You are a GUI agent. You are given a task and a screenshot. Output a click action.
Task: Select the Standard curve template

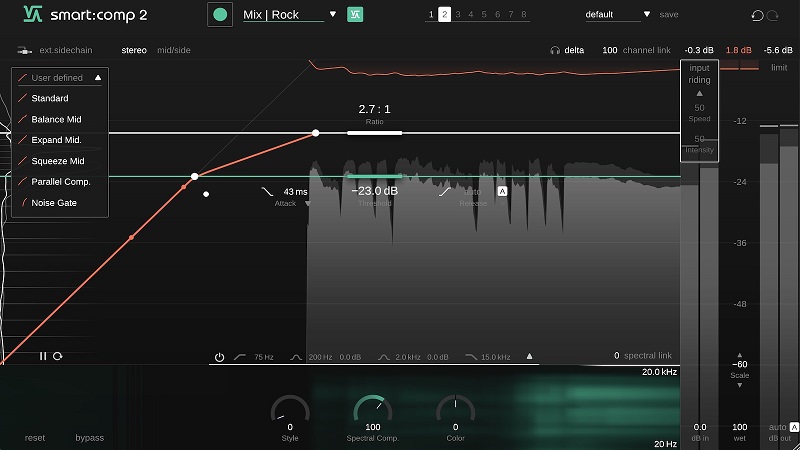coord(49,98)
